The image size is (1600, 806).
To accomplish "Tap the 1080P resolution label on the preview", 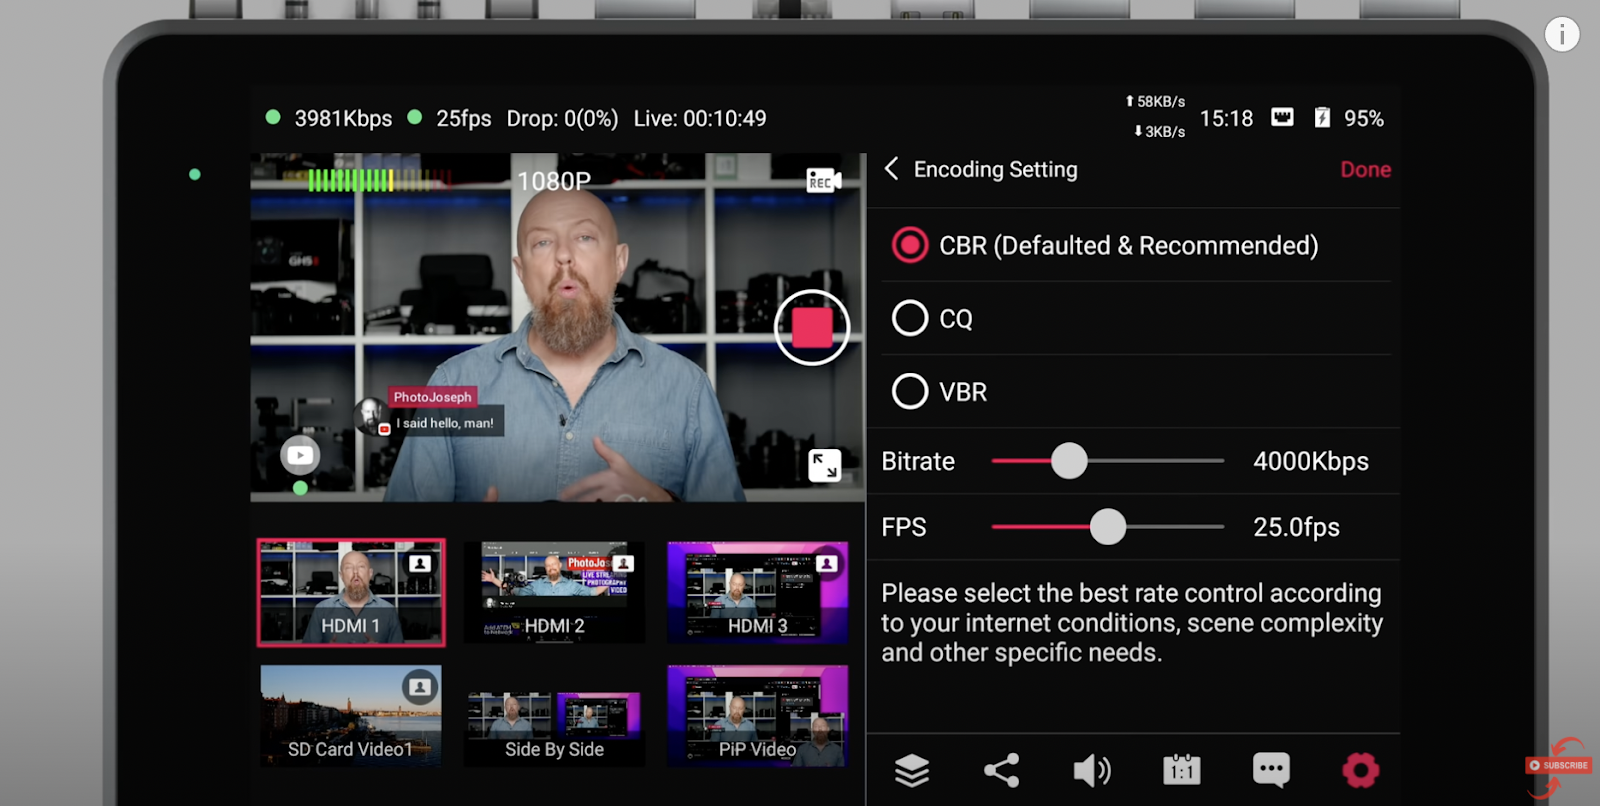I will (x=554, y=181).
